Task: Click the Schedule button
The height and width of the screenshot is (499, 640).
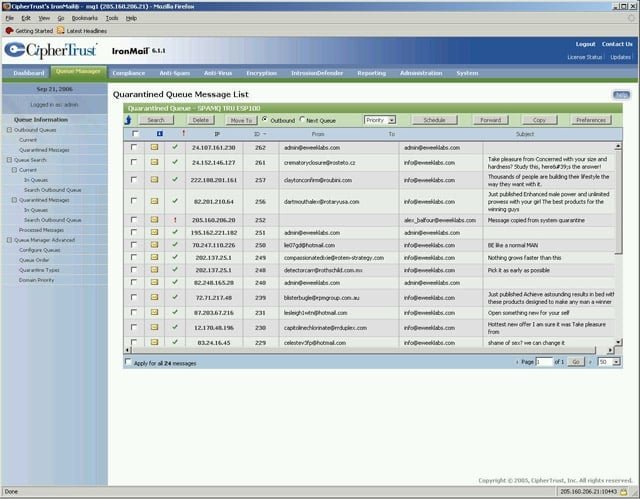Action: click(x=434, y=120)
